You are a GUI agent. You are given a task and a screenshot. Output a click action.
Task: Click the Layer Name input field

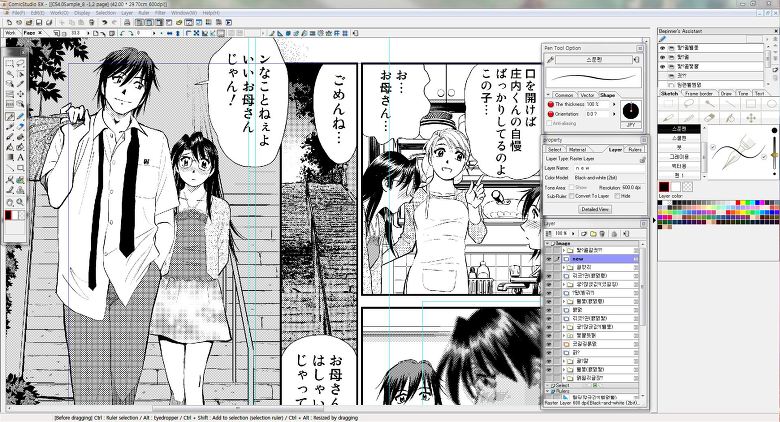[x=608, y=168]
